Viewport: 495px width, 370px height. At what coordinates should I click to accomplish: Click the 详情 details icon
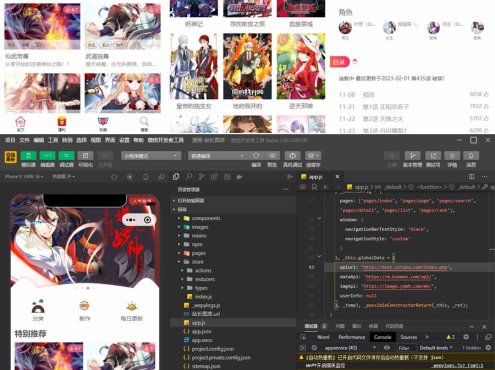[452, 156]
